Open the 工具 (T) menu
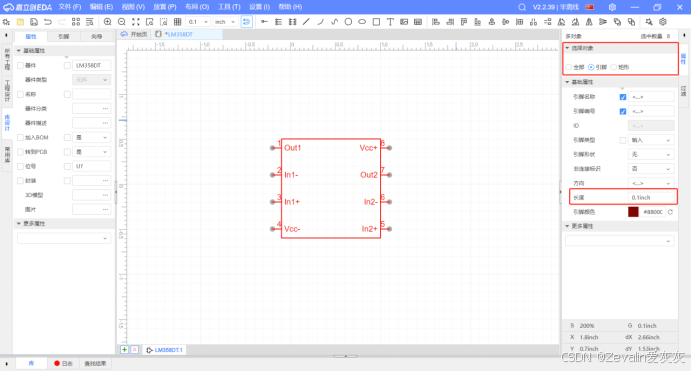Screen dimensions: 692x371 click(229, 7)
